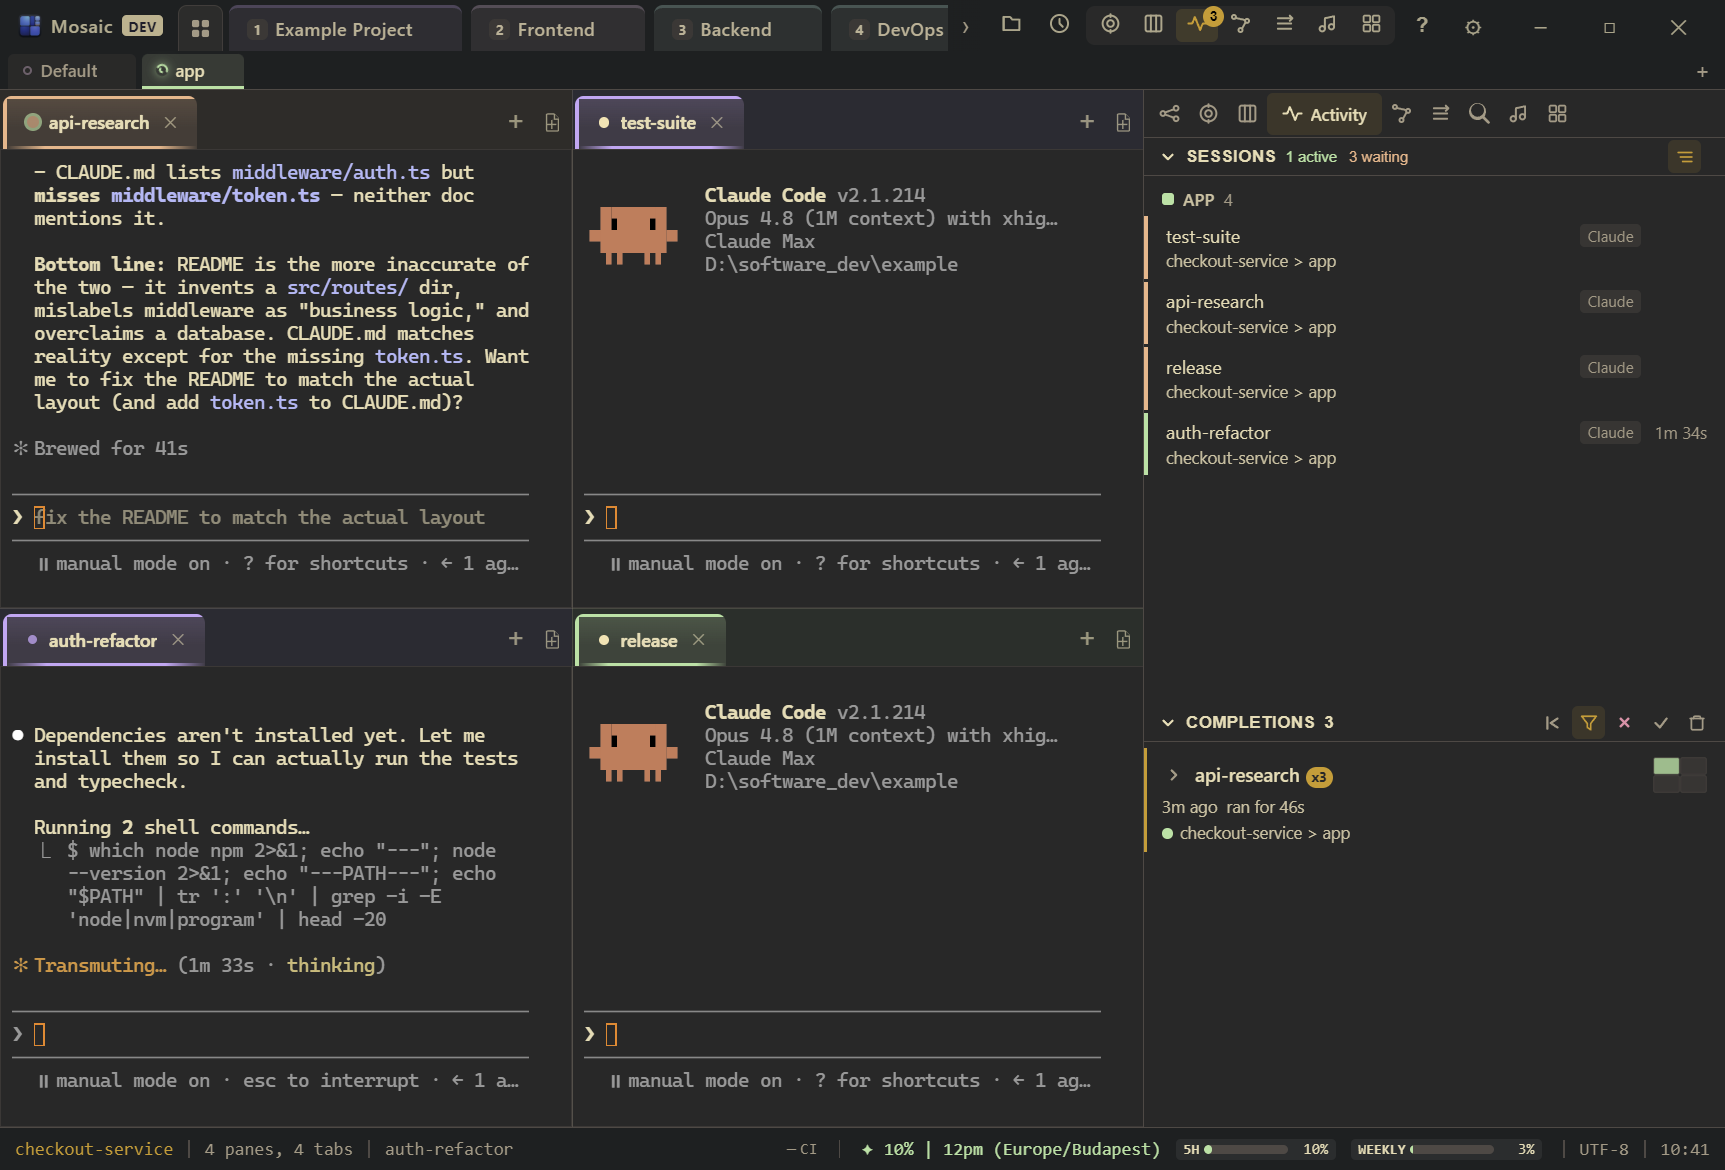Collapse the COMPLETIONS section
Image resolution: width=1725 pixels, height=1170 pixels.
coord(1168,723)
